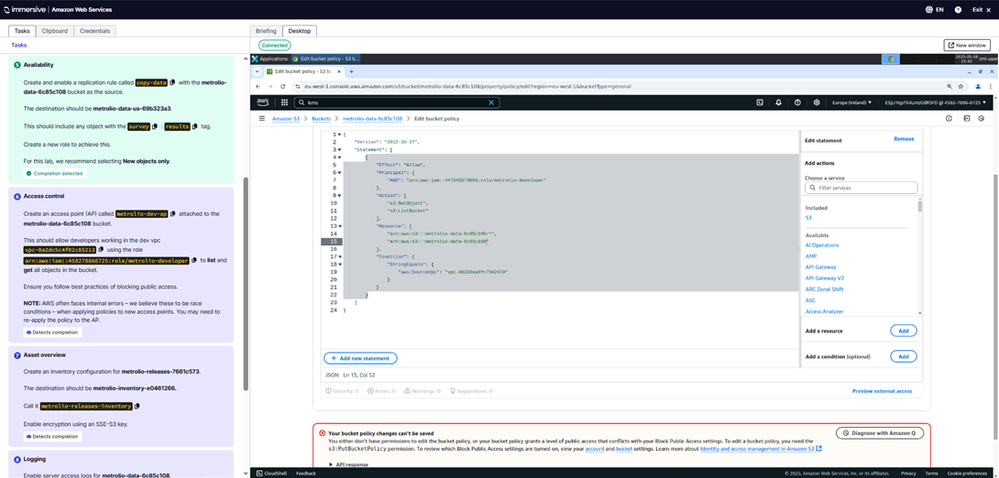Collapse the Resource fold on line 13

pyautogui.click(x=340, y=226)
